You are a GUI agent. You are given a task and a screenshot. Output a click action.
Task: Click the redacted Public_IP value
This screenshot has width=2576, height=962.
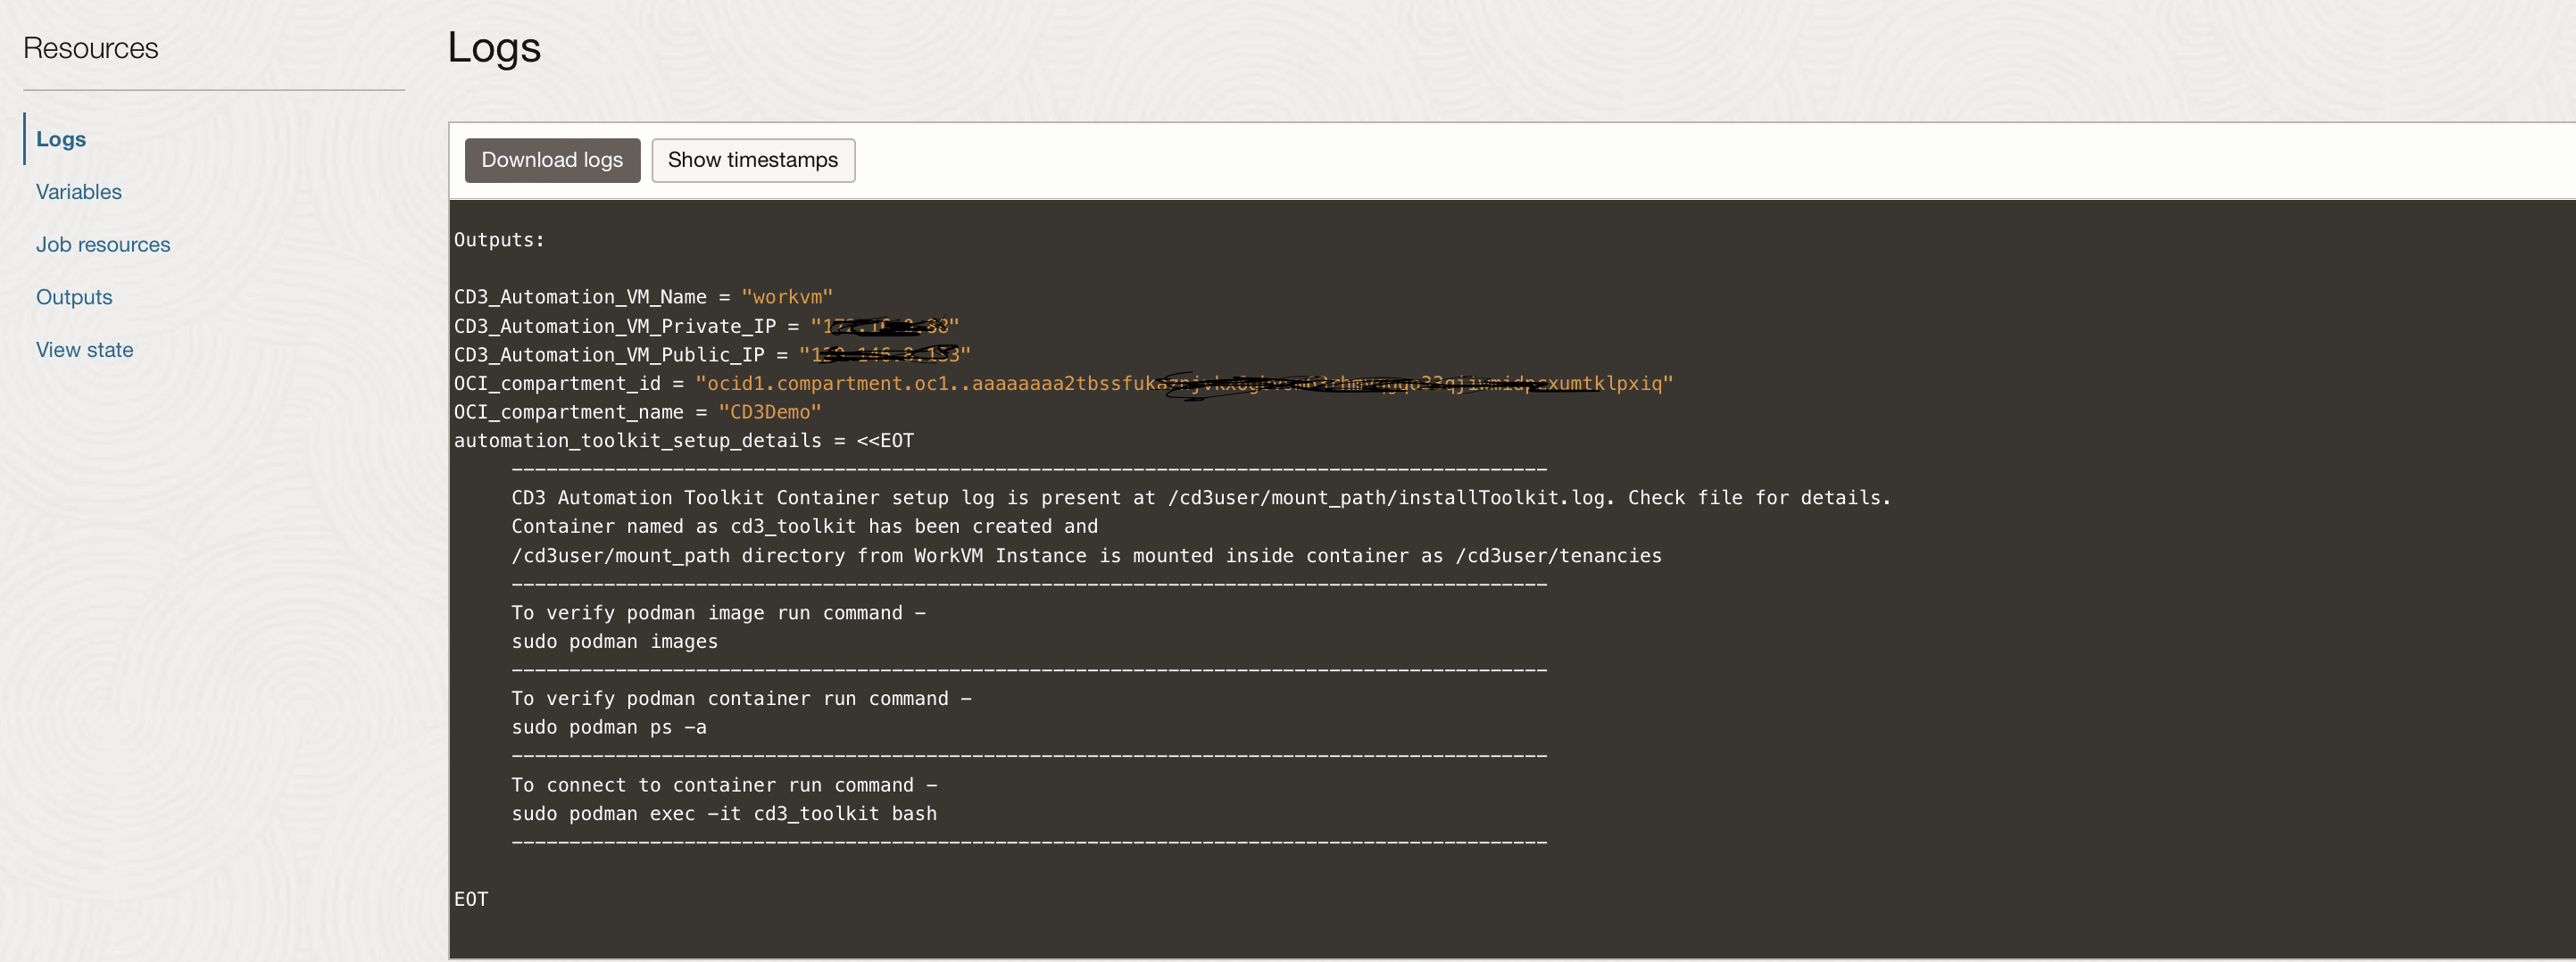click(885, 355)
